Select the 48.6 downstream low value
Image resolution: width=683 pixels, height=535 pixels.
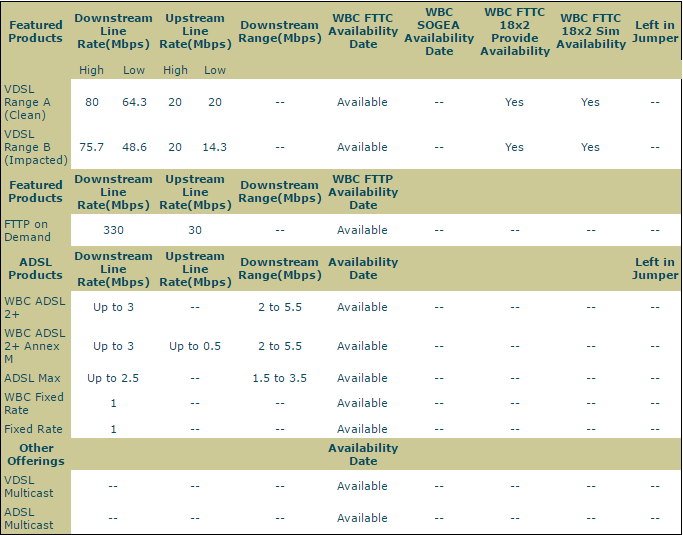[x=134, y=147]
